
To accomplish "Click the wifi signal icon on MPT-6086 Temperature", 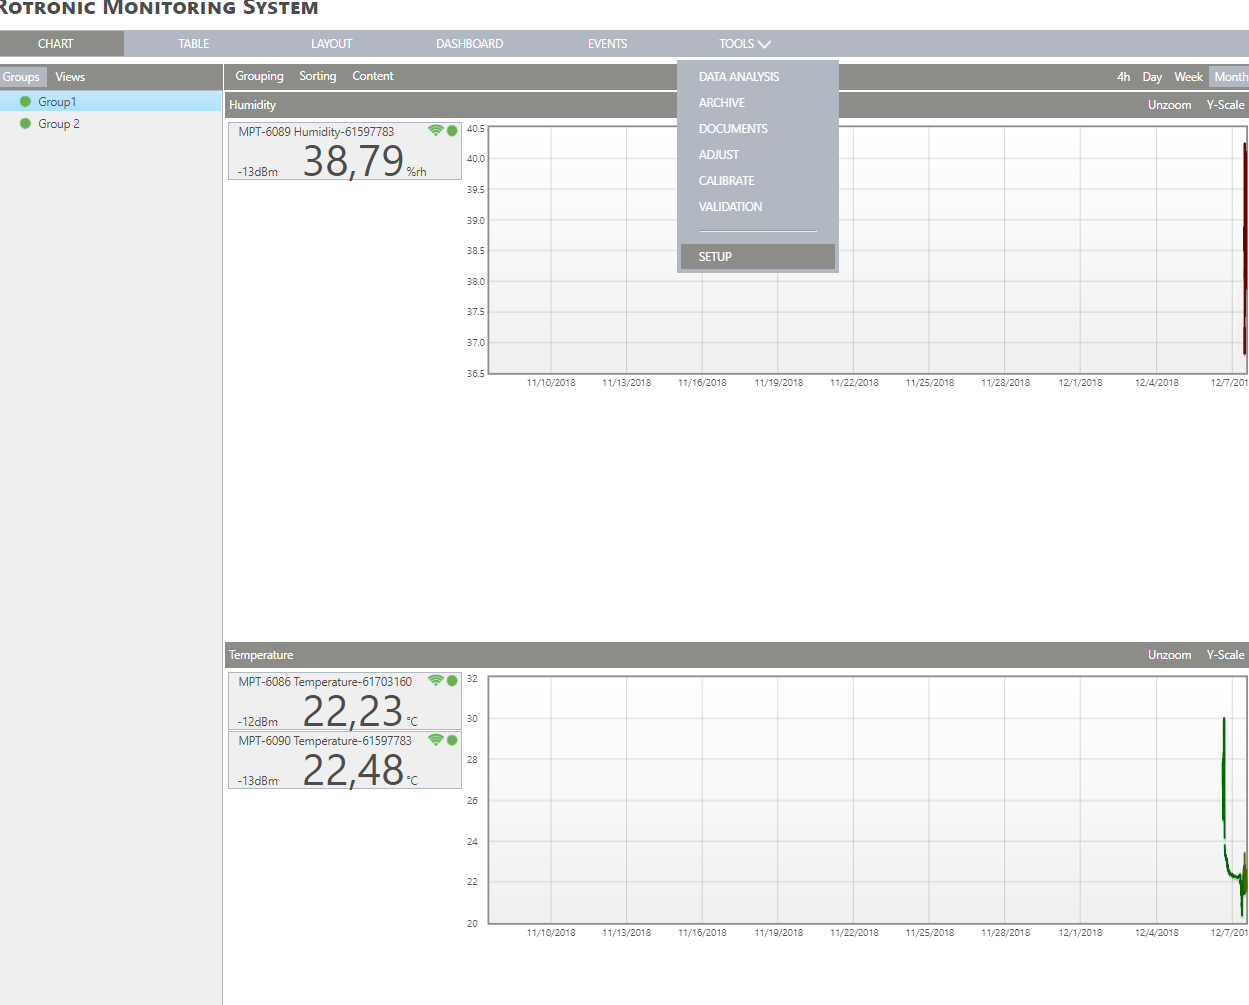I will pos(435,681).
